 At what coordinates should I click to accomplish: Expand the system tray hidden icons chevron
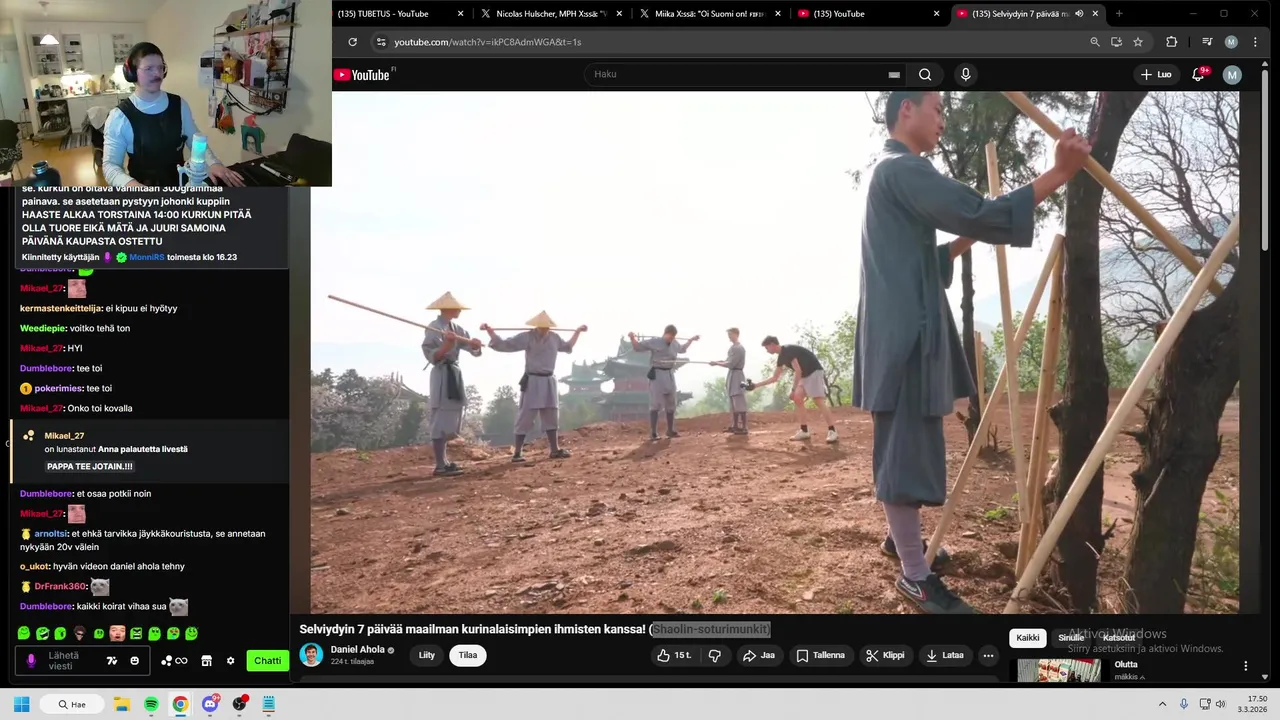(x=1164, y=704)
